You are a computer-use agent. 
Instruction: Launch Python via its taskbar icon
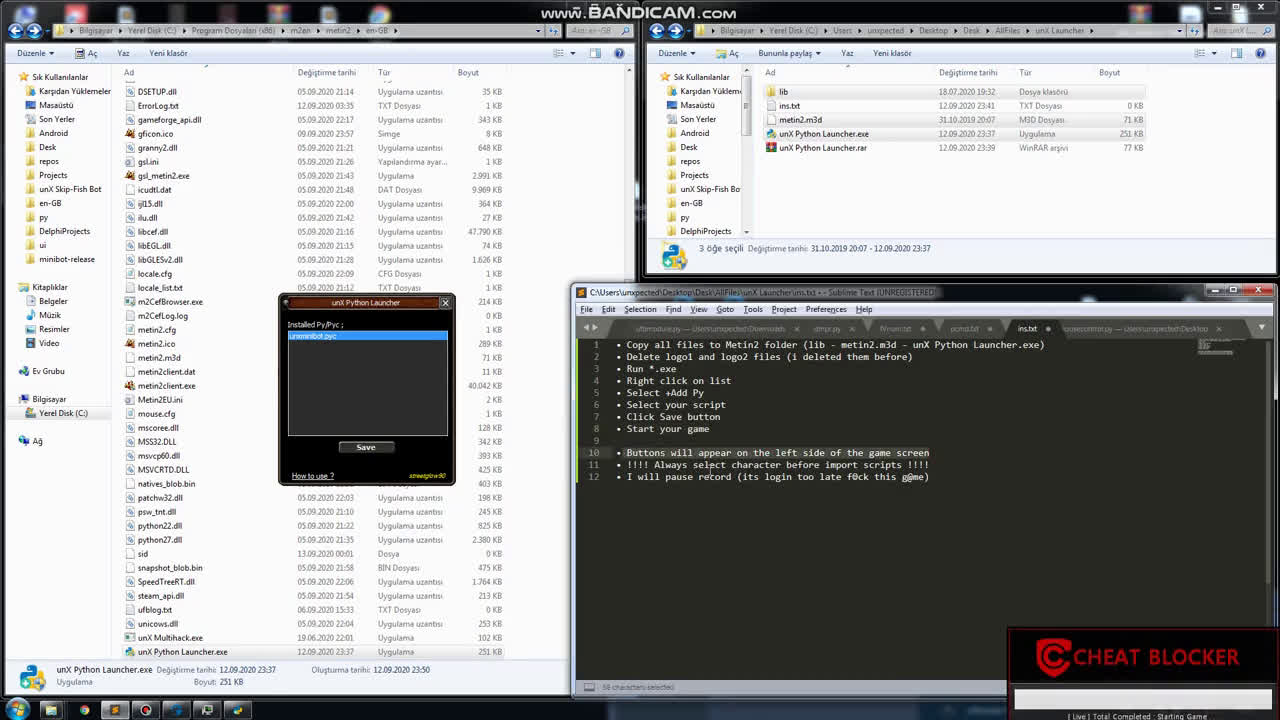click(237, 710)
